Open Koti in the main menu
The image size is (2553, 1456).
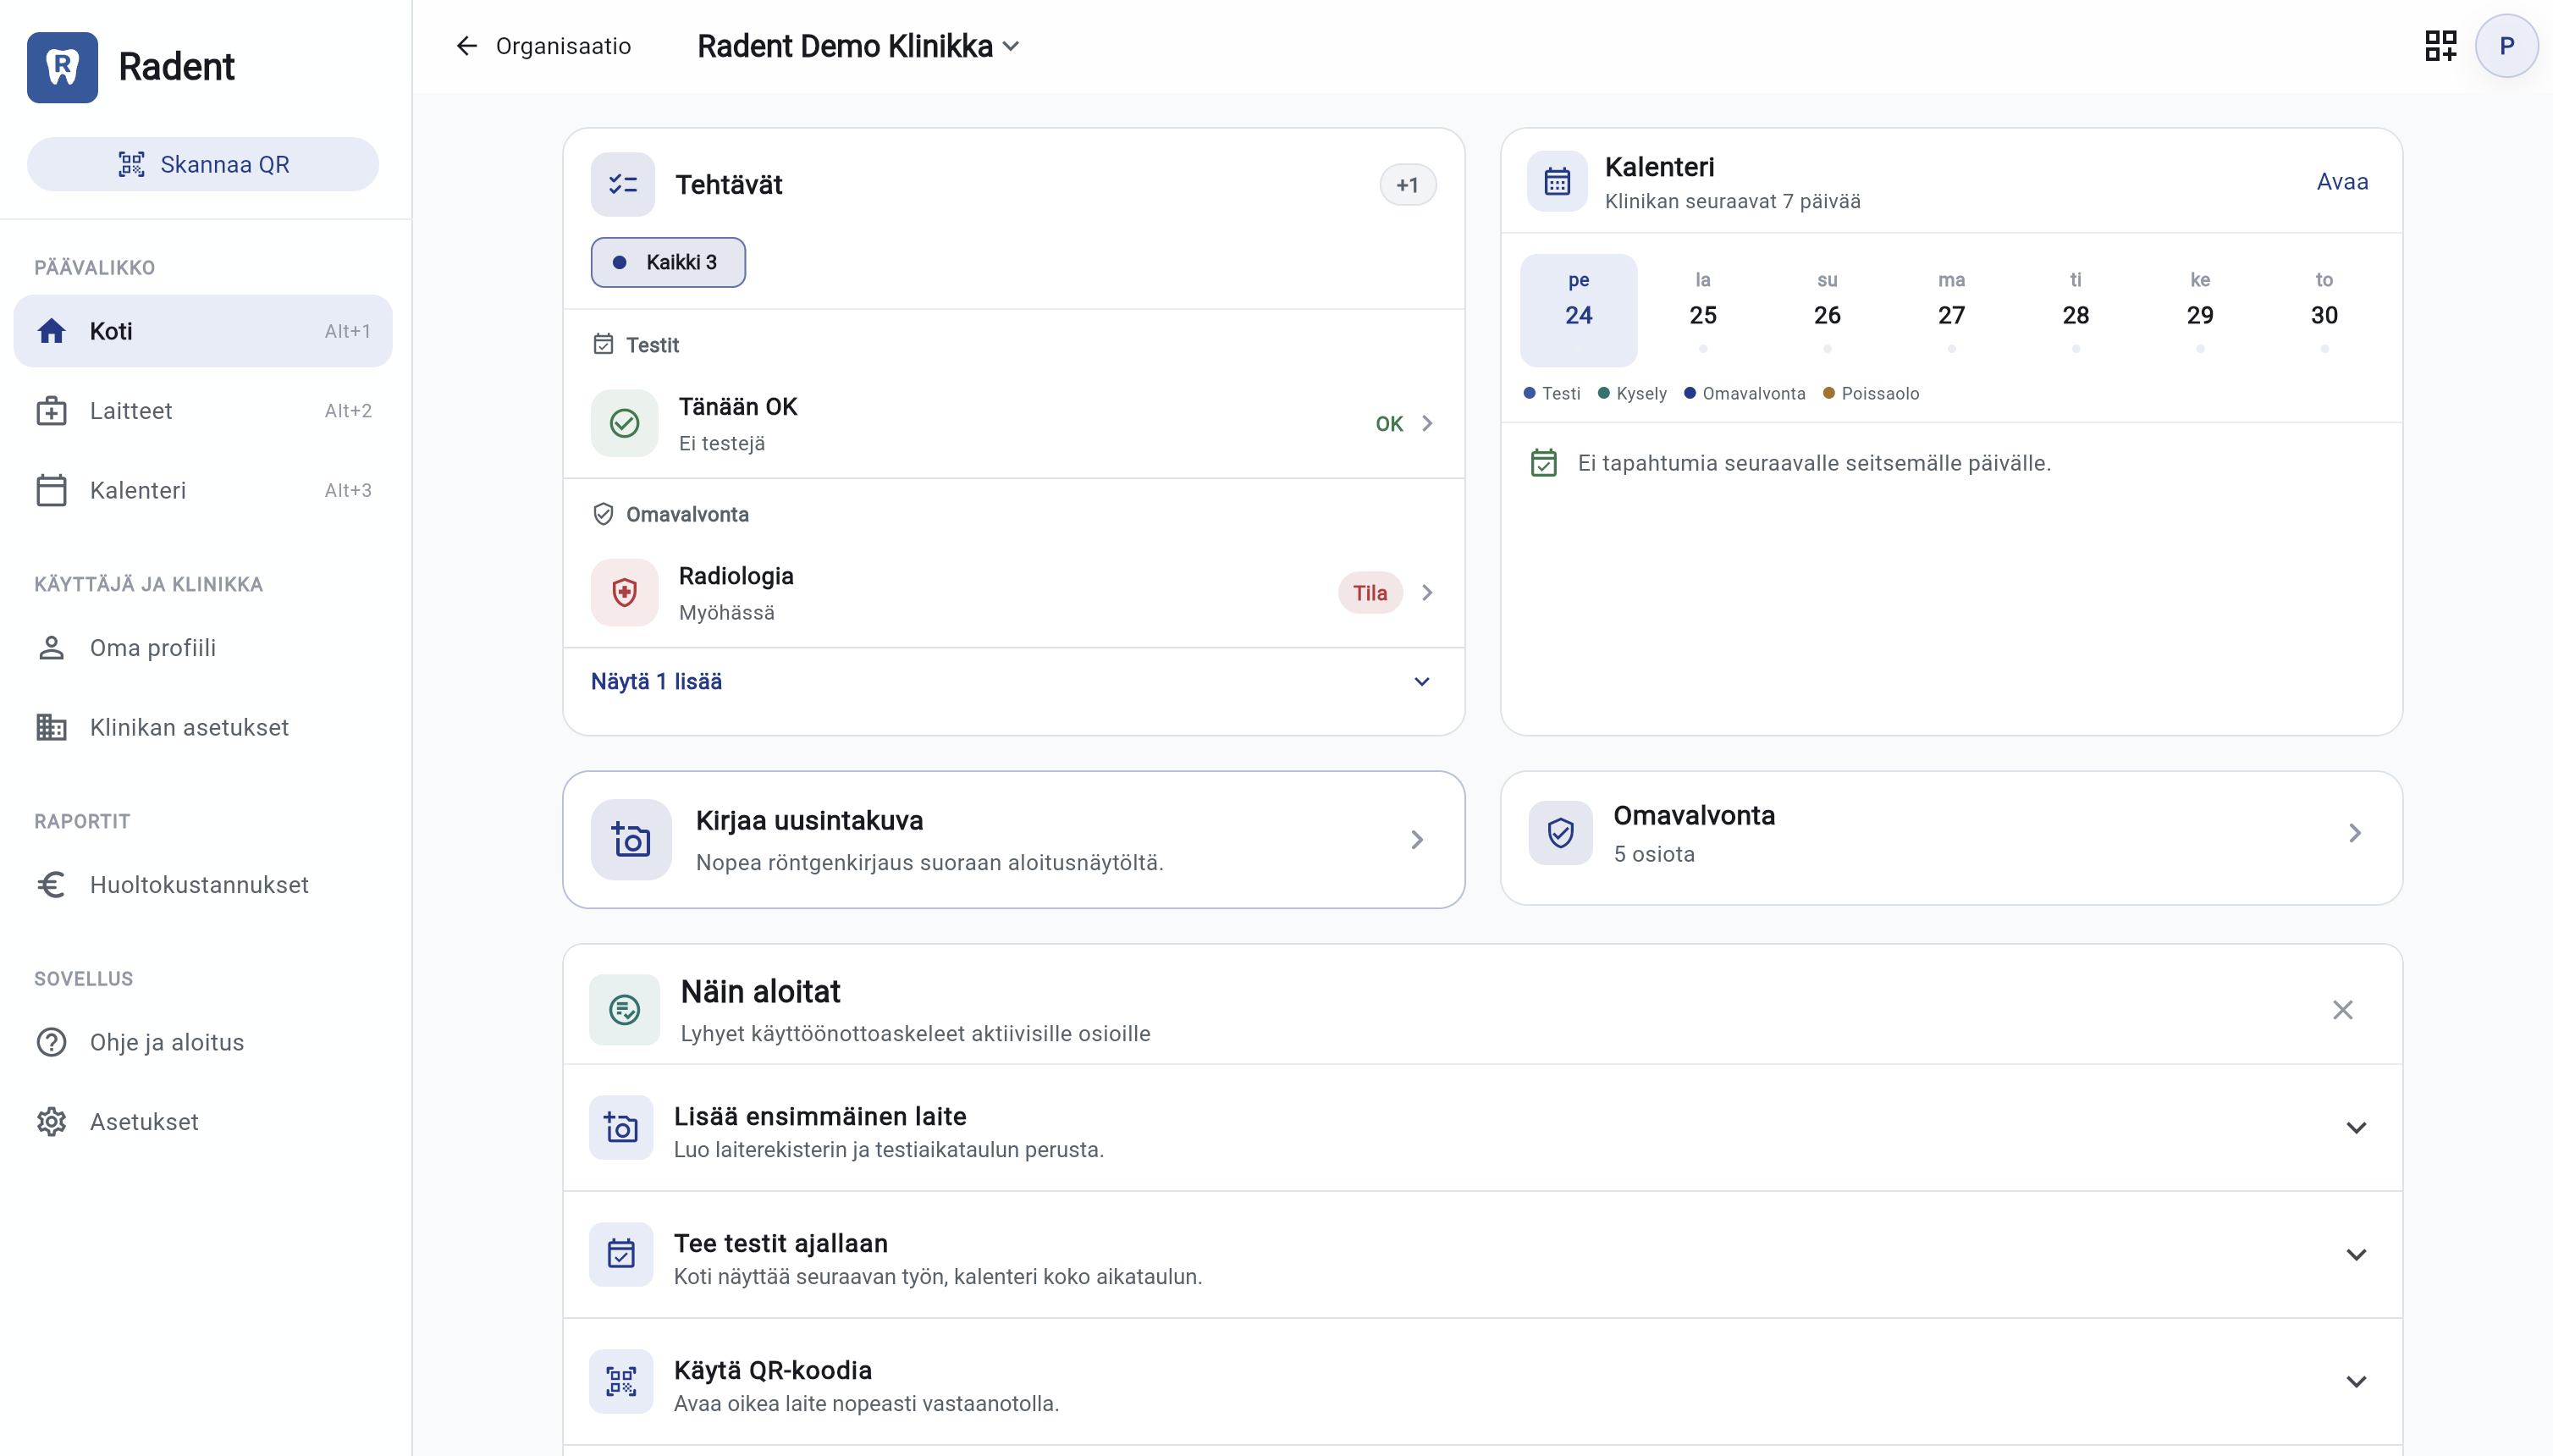coord(203,331)
